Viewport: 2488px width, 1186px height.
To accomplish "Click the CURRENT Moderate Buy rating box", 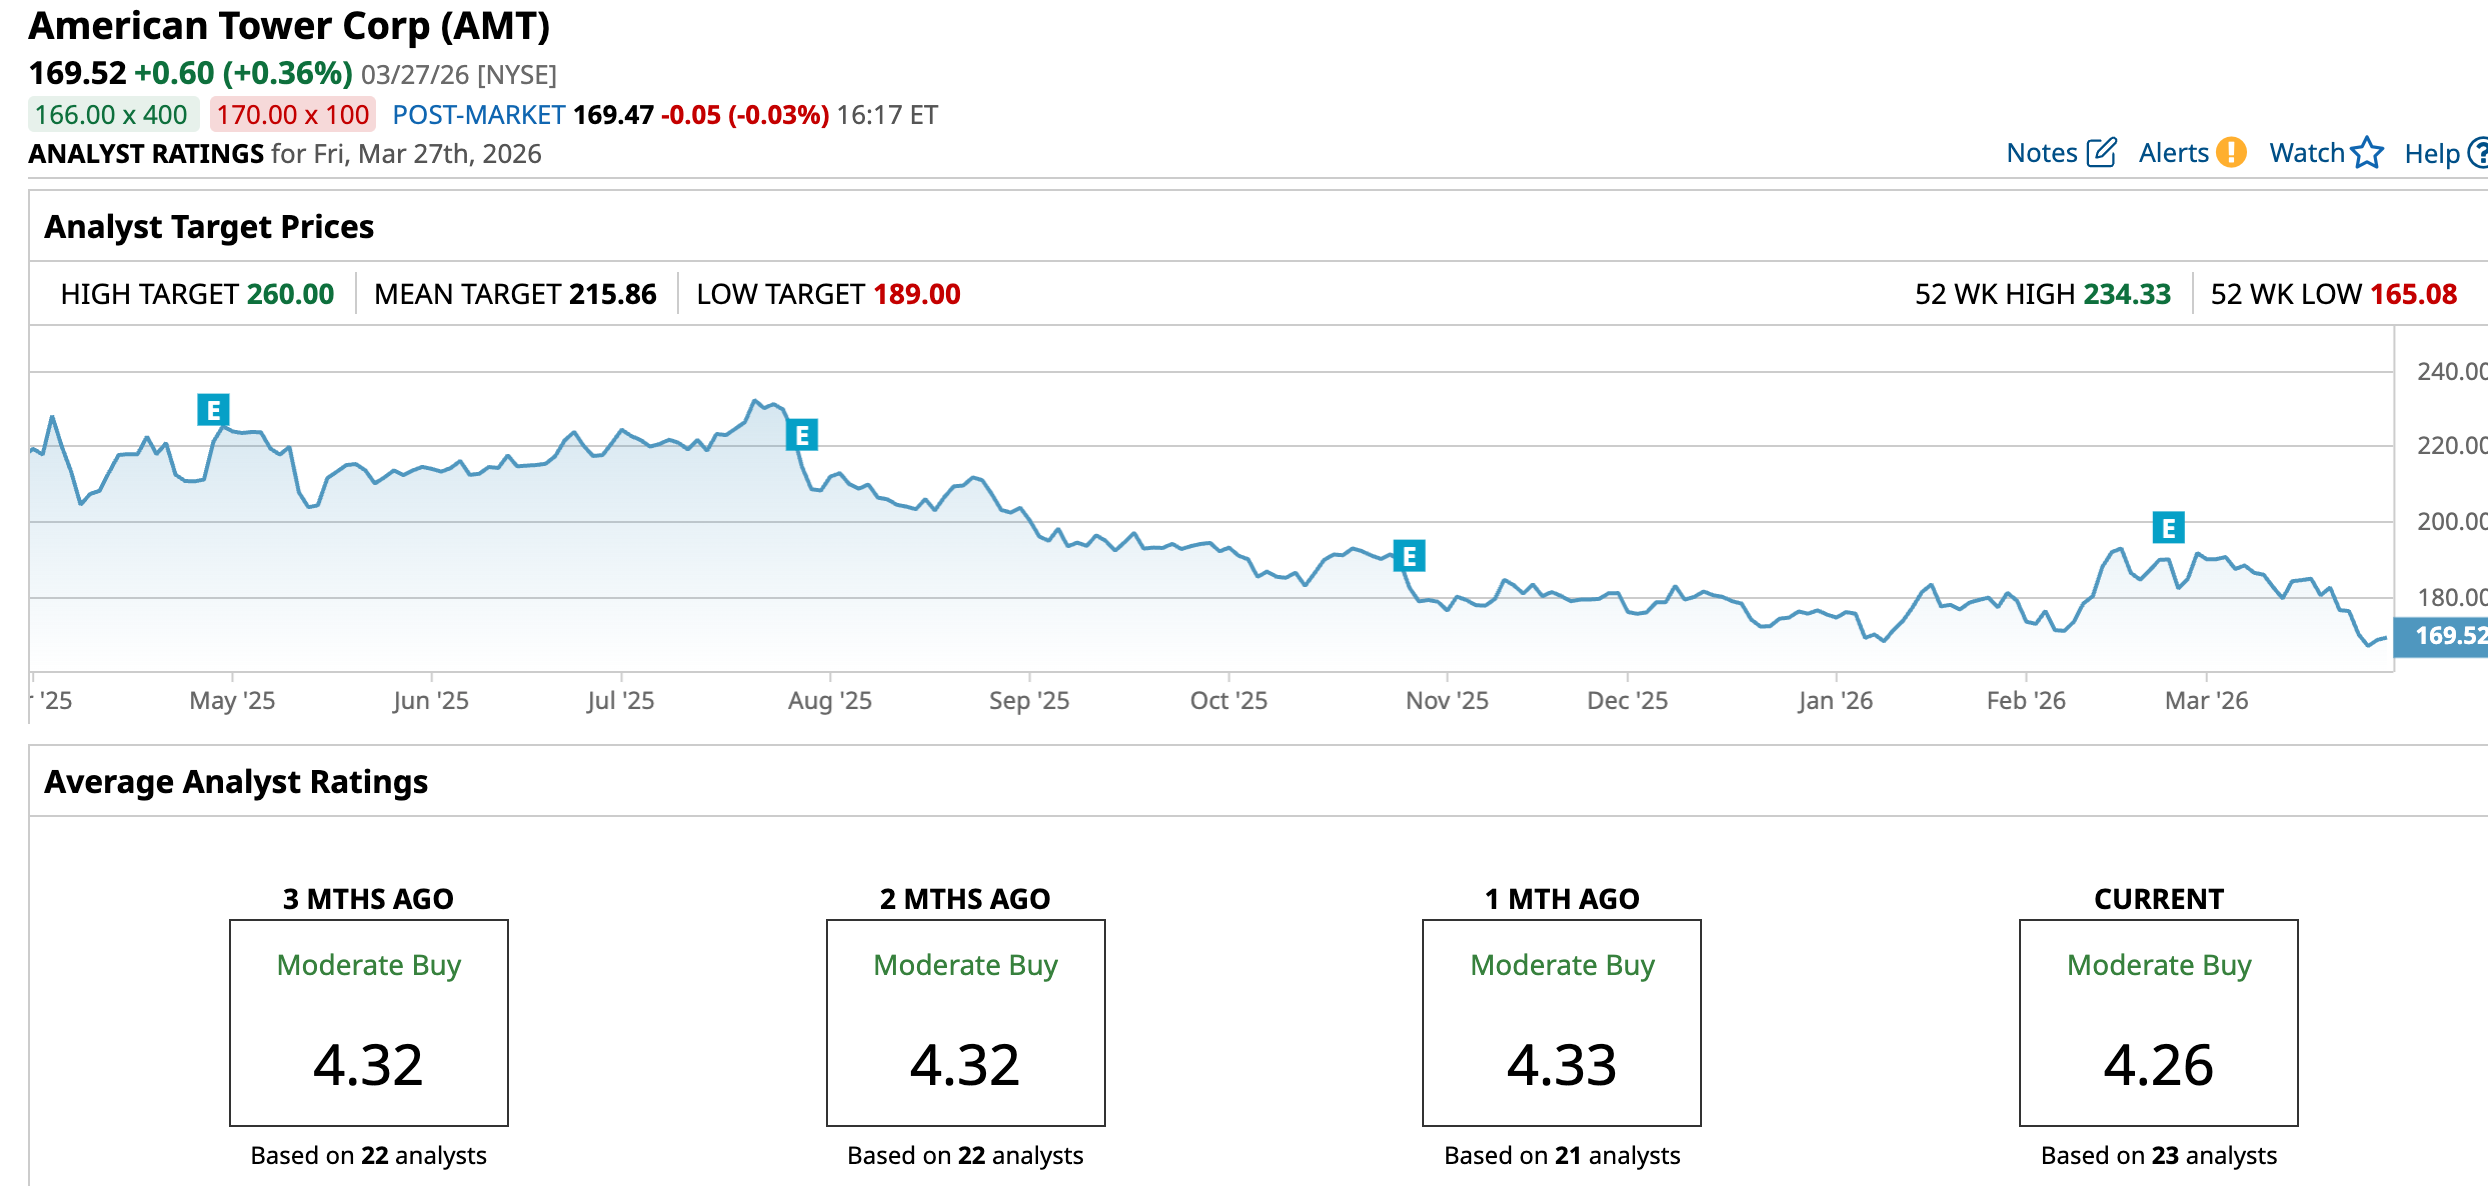I will pos(2158,1022).
